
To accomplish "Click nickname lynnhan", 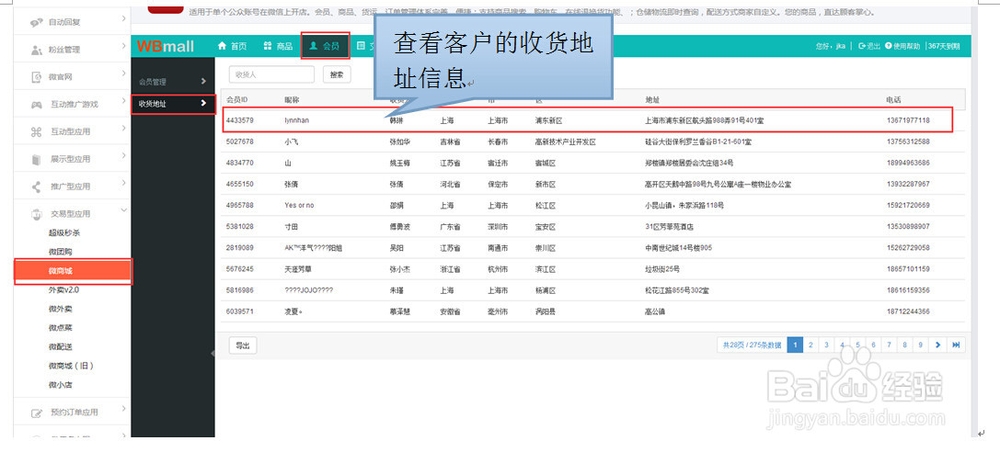I will 297,120.
